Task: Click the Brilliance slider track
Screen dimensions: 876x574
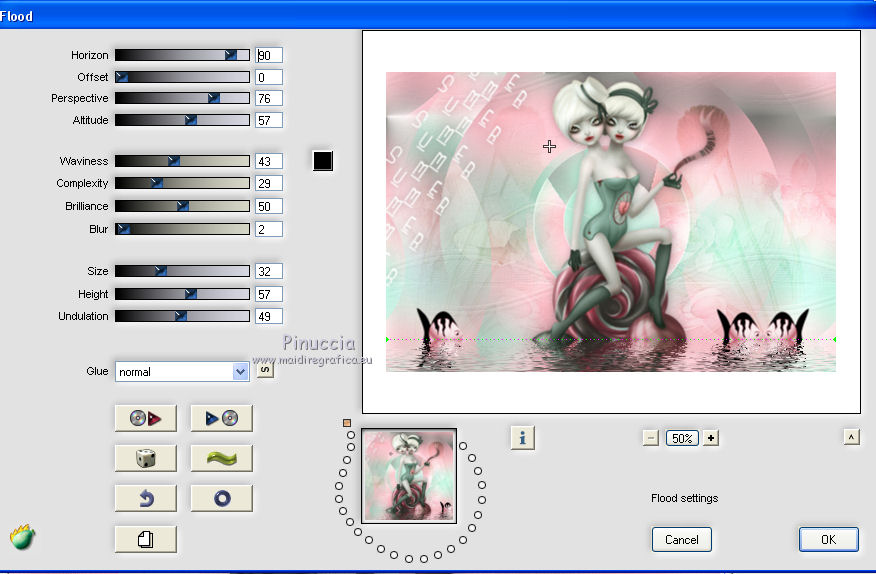Action: pos(182,206)
